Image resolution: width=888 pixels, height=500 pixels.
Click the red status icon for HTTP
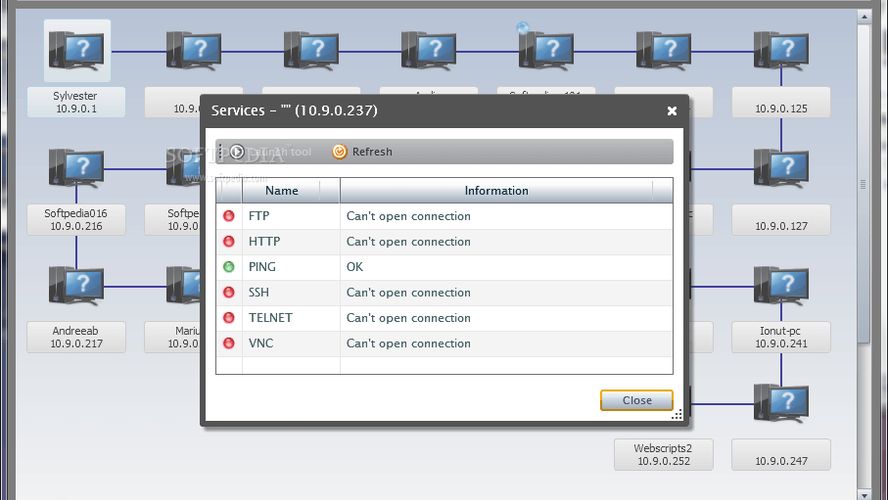[229, 241]
